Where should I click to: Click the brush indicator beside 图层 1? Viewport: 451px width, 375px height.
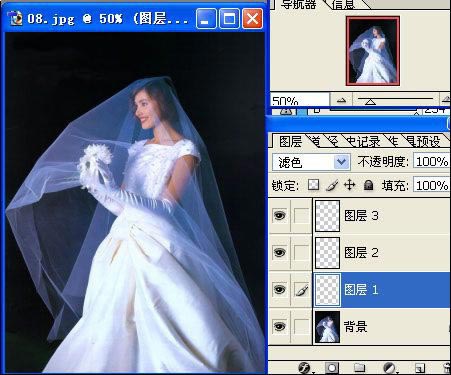[302, 289]
